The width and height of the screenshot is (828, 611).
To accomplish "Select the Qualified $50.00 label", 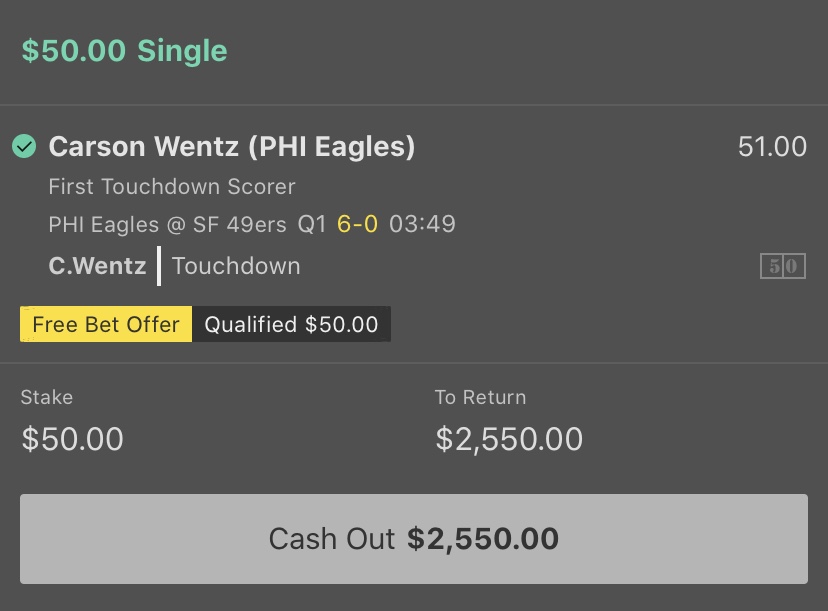I will (x=291, y=324).
